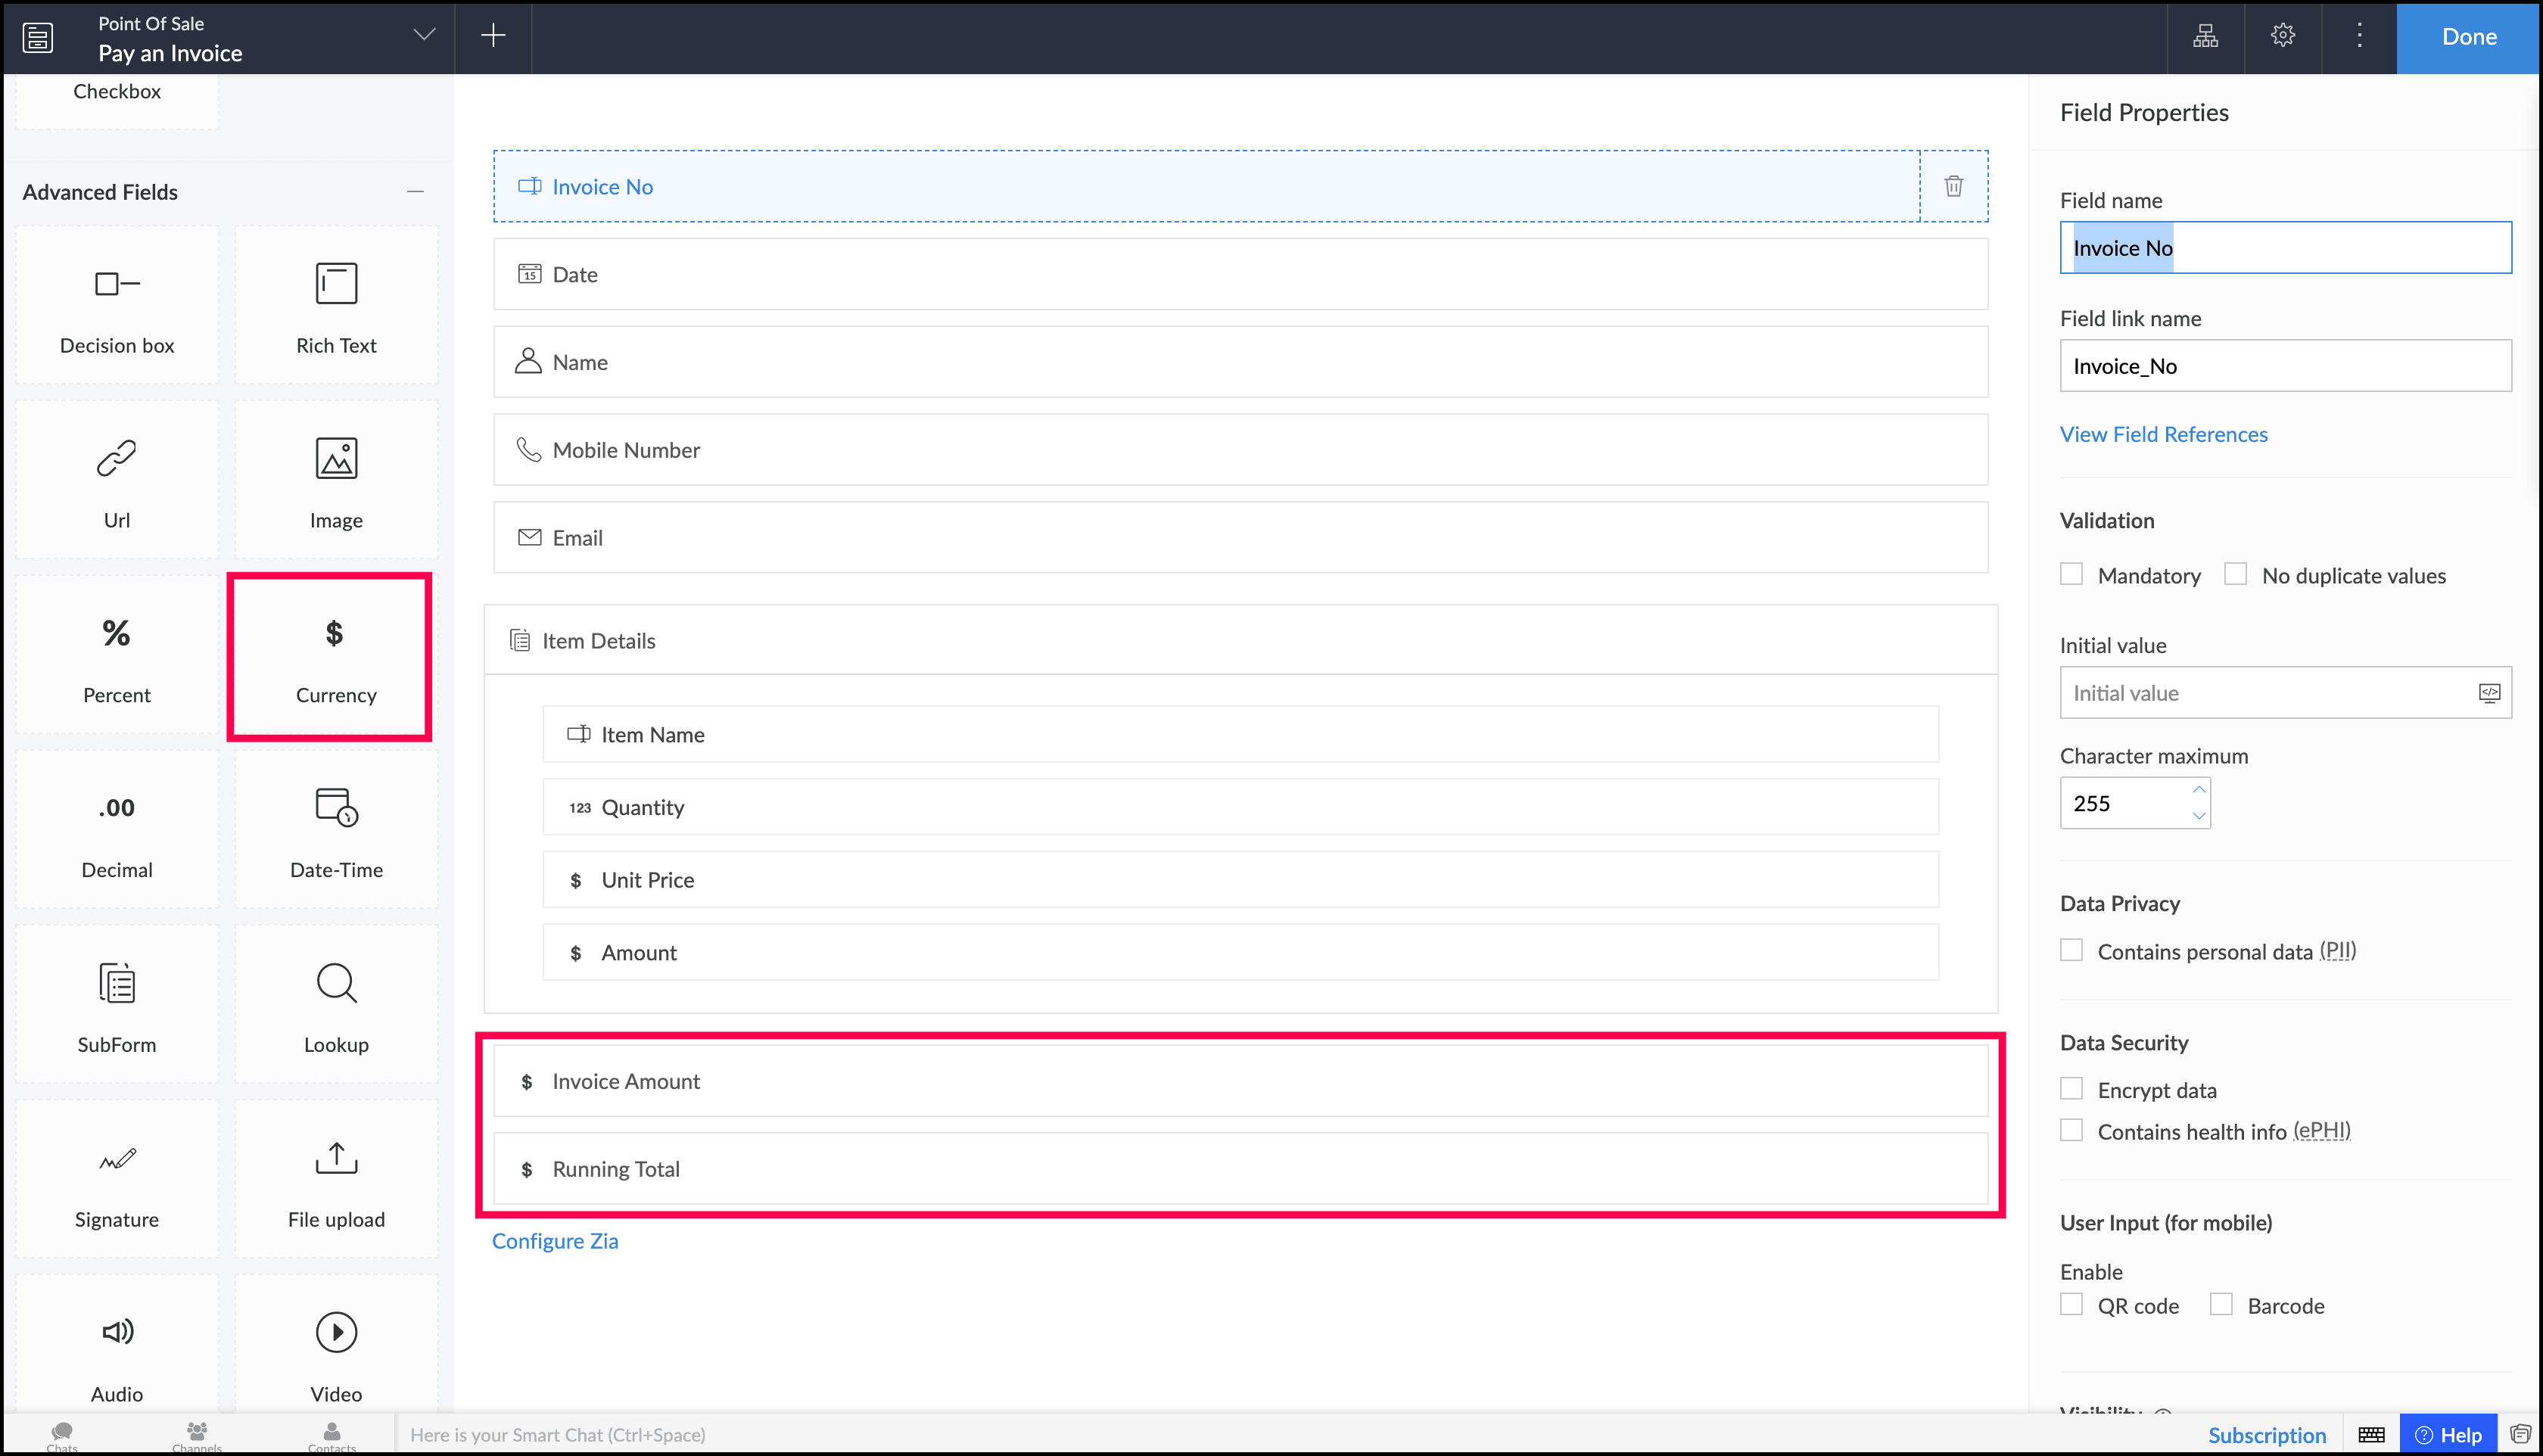This screenshot has width=2543, height=1456.
Task: Click the Field link name input
Action: [2284, 366]
